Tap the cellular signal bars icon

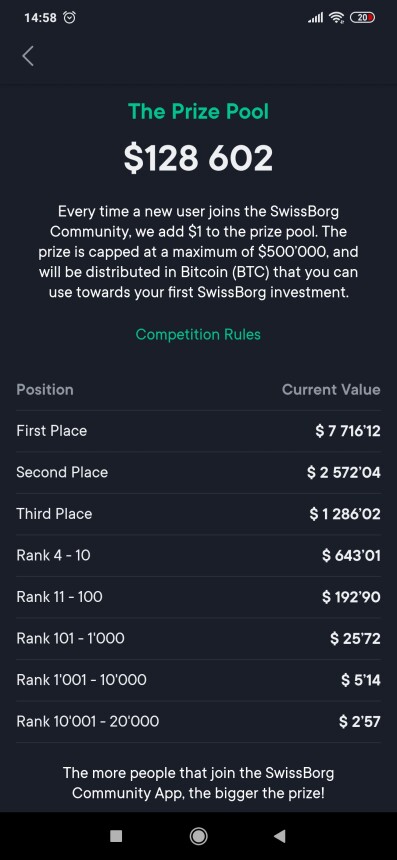[x=316, y=18]
